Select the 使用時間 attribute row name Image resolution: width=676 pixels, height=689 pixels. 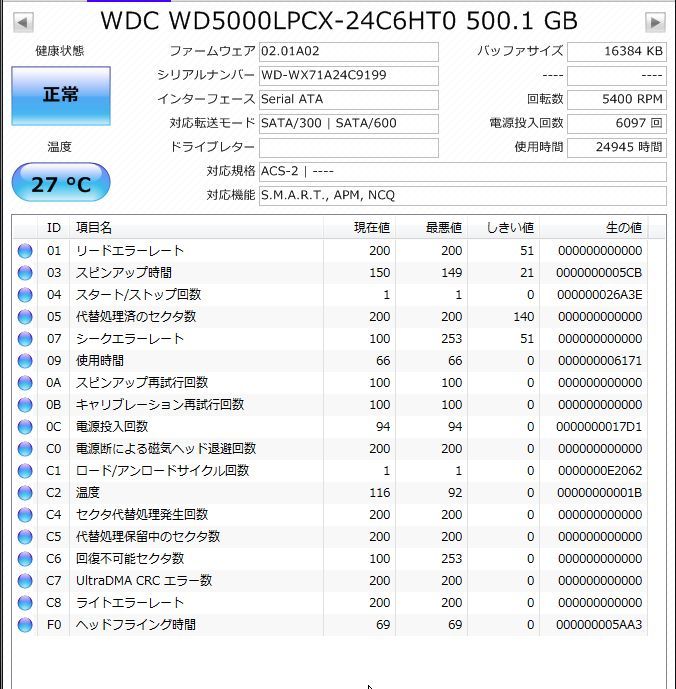[x=100, y=361]
